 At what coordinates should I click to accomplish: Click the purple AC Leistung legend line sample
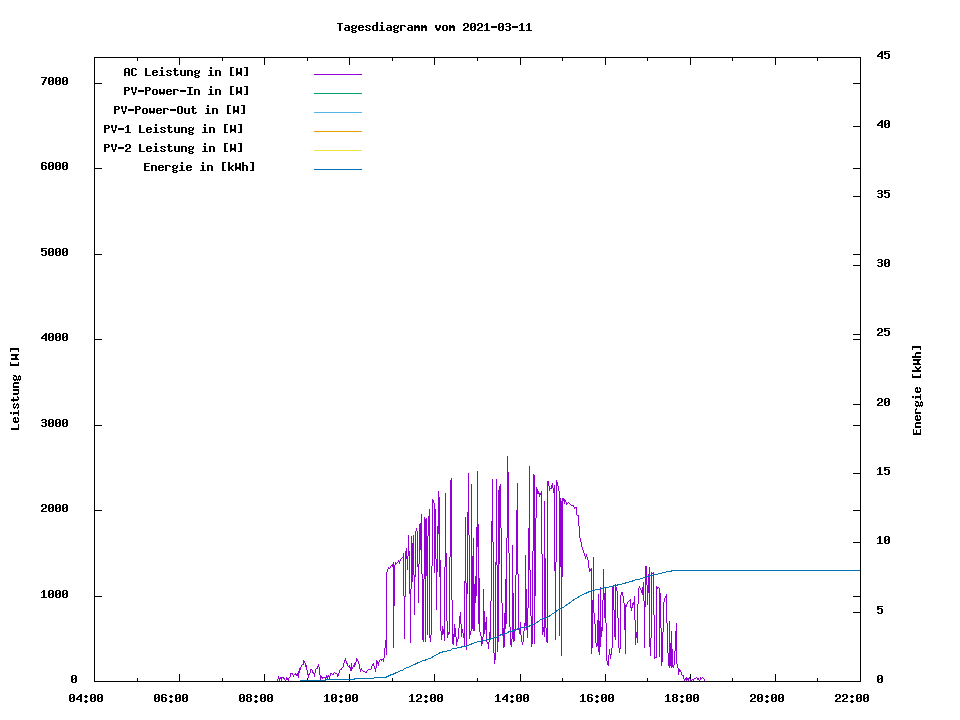click(337, 74)
